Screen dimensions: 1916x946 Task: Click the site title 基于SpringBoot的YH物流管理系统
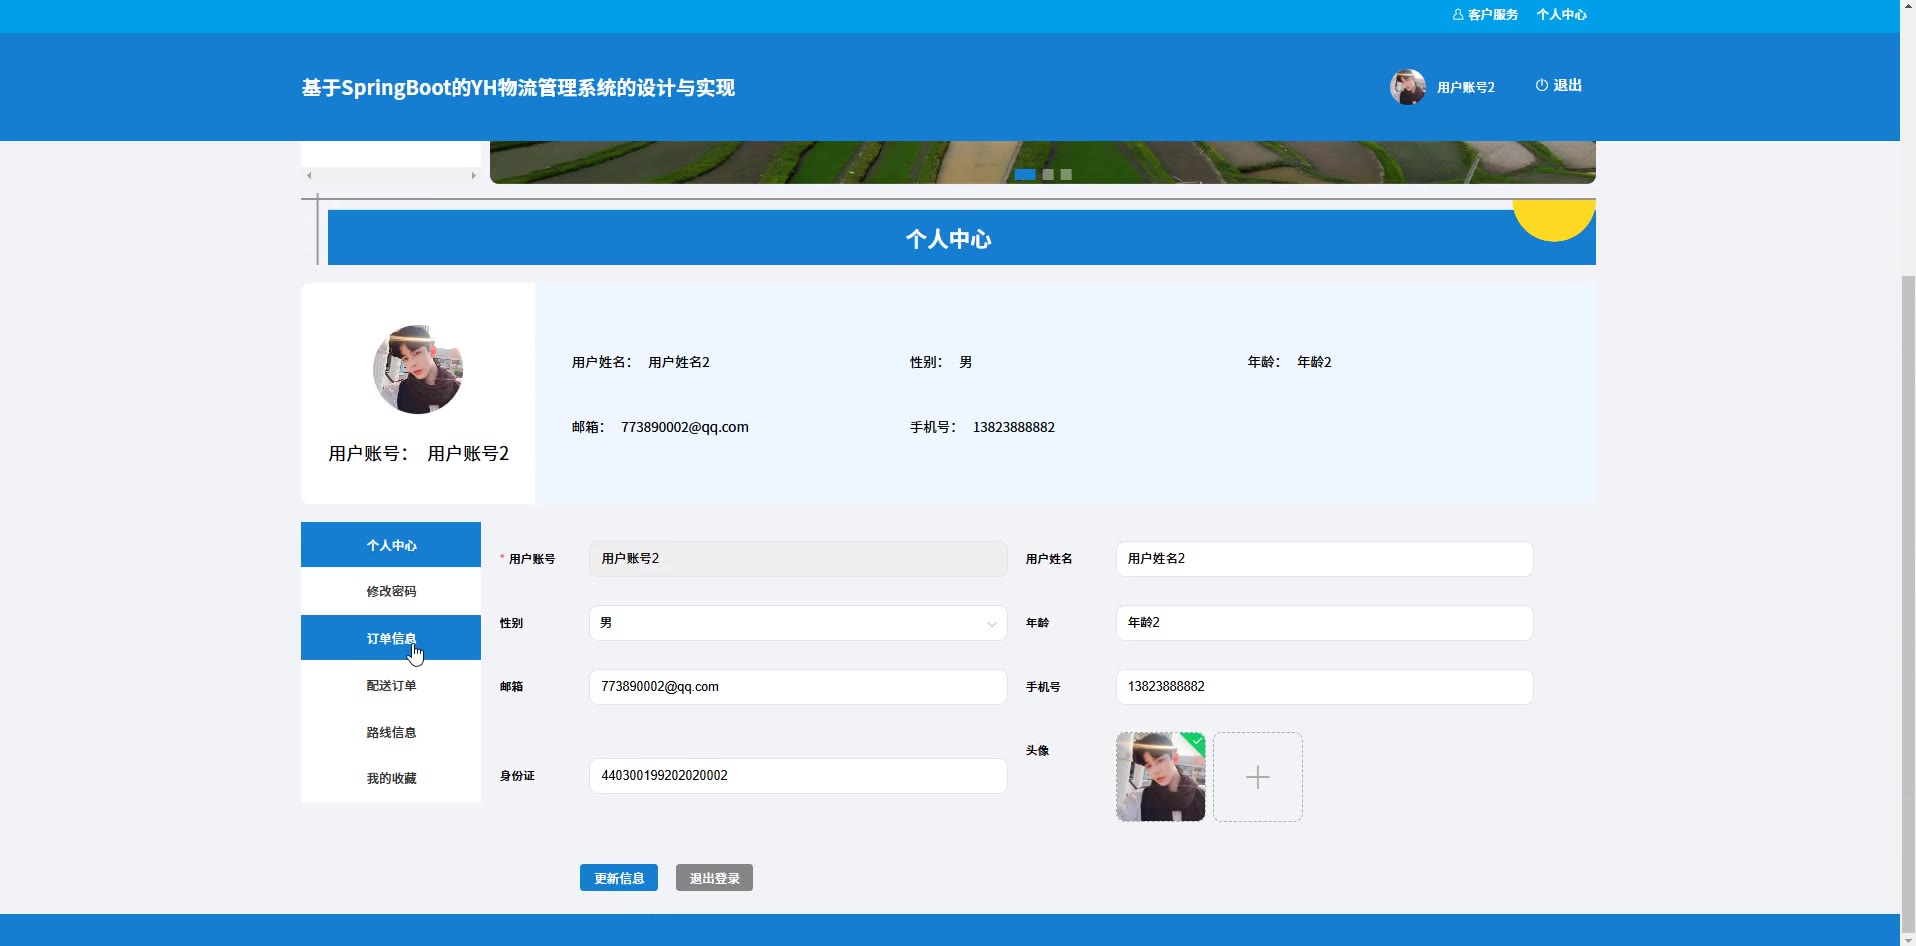pyautogui.click(x=518, y=88)
